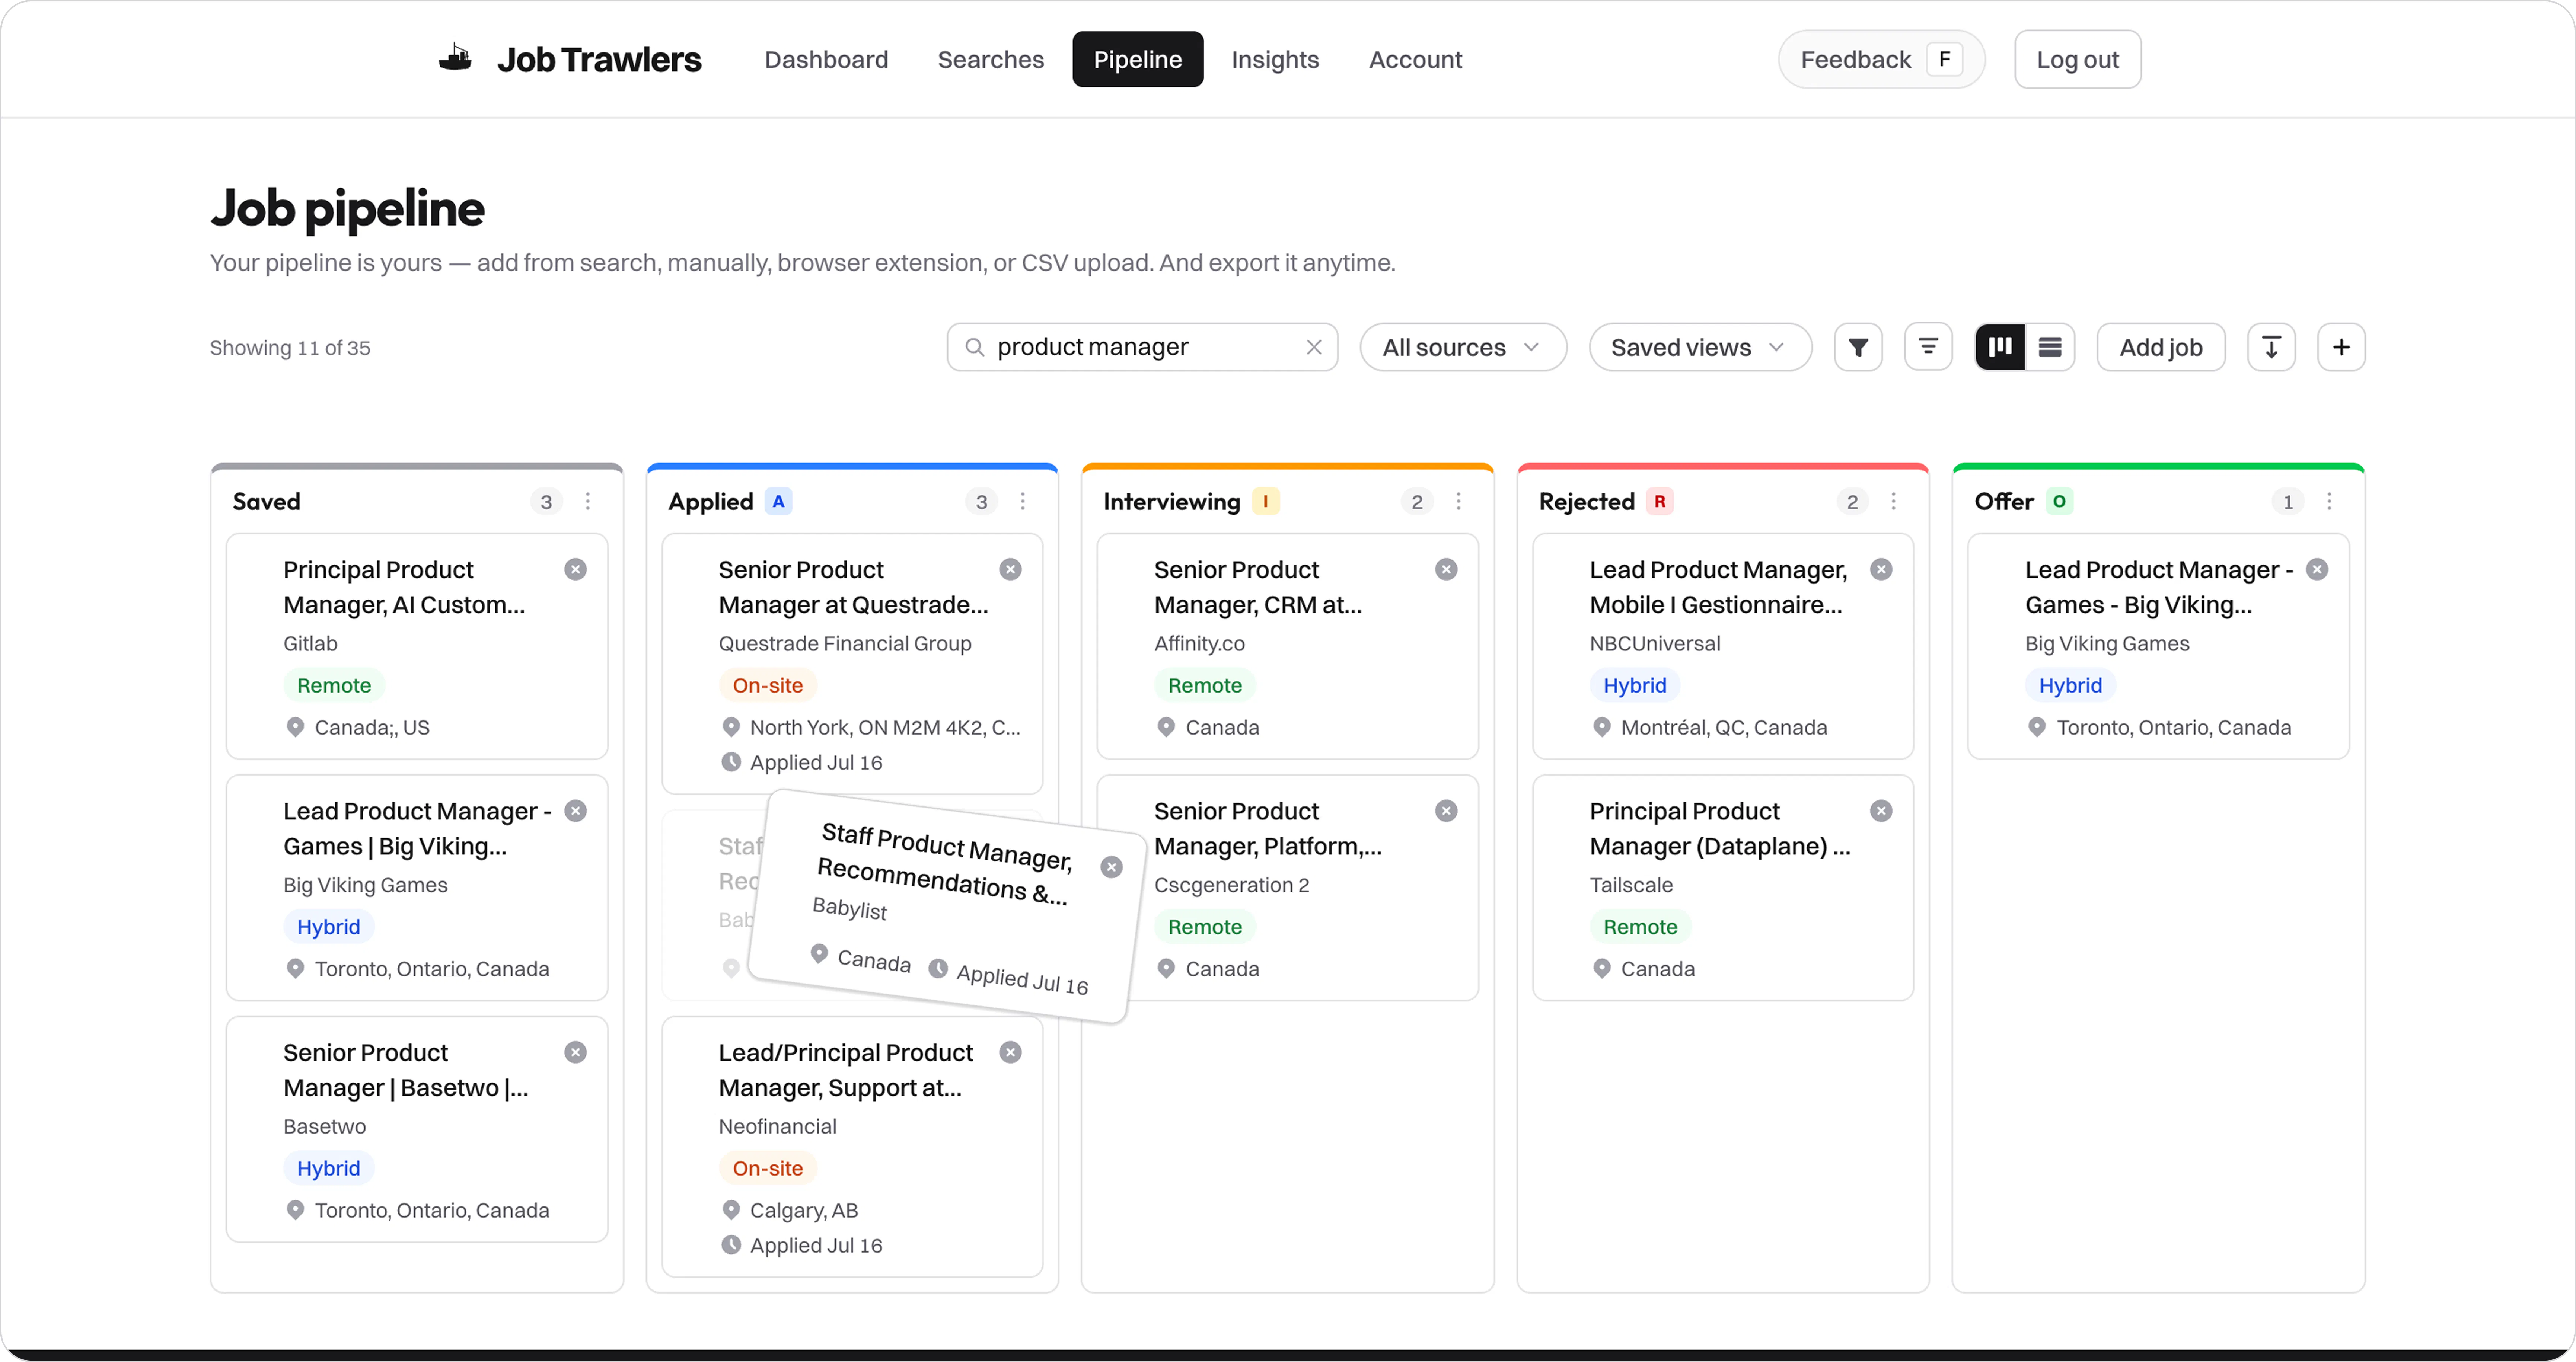Click the Tailscale company name

[1631, 885]
